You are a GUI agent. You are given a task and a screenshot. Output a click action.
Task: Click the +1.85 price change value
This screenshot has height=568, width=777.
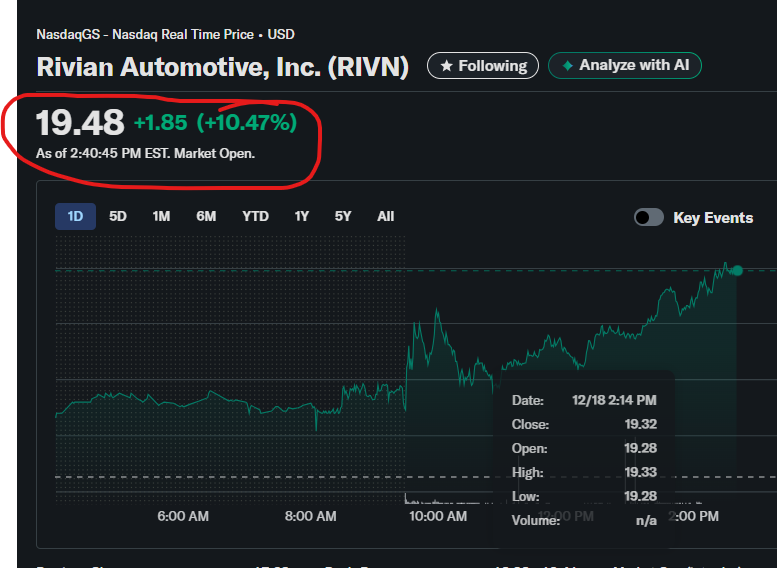pyautogui.click(x=161, y=122)
